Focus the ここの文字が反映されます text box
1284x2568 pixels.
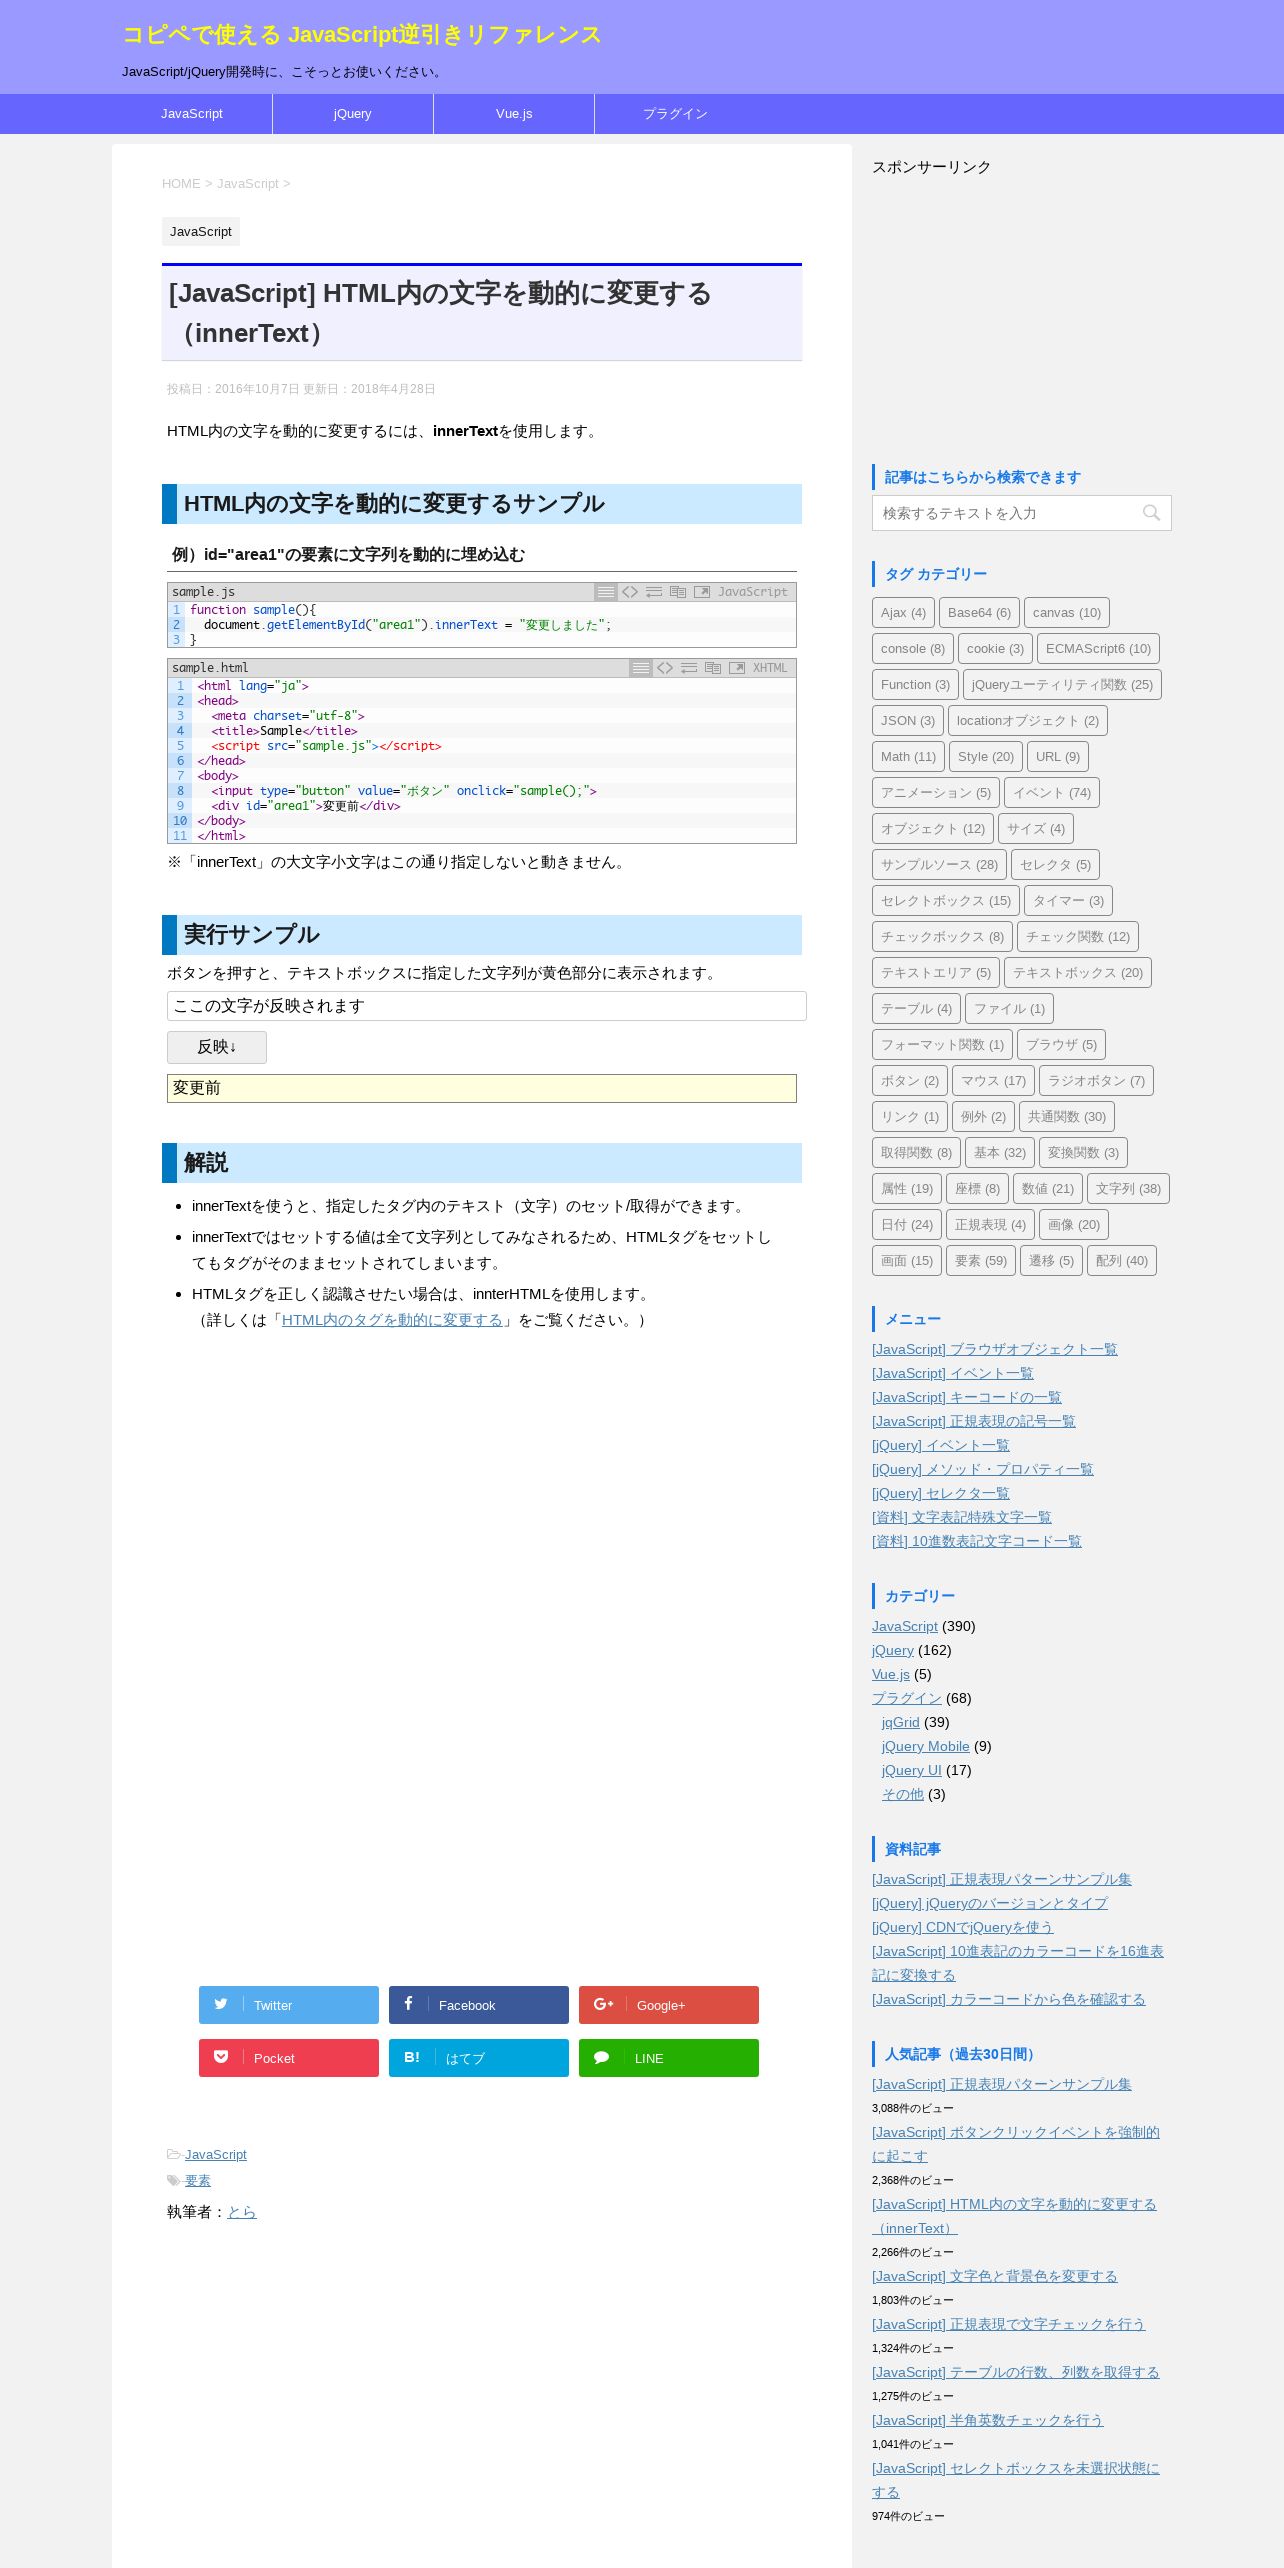[487, 1006]
